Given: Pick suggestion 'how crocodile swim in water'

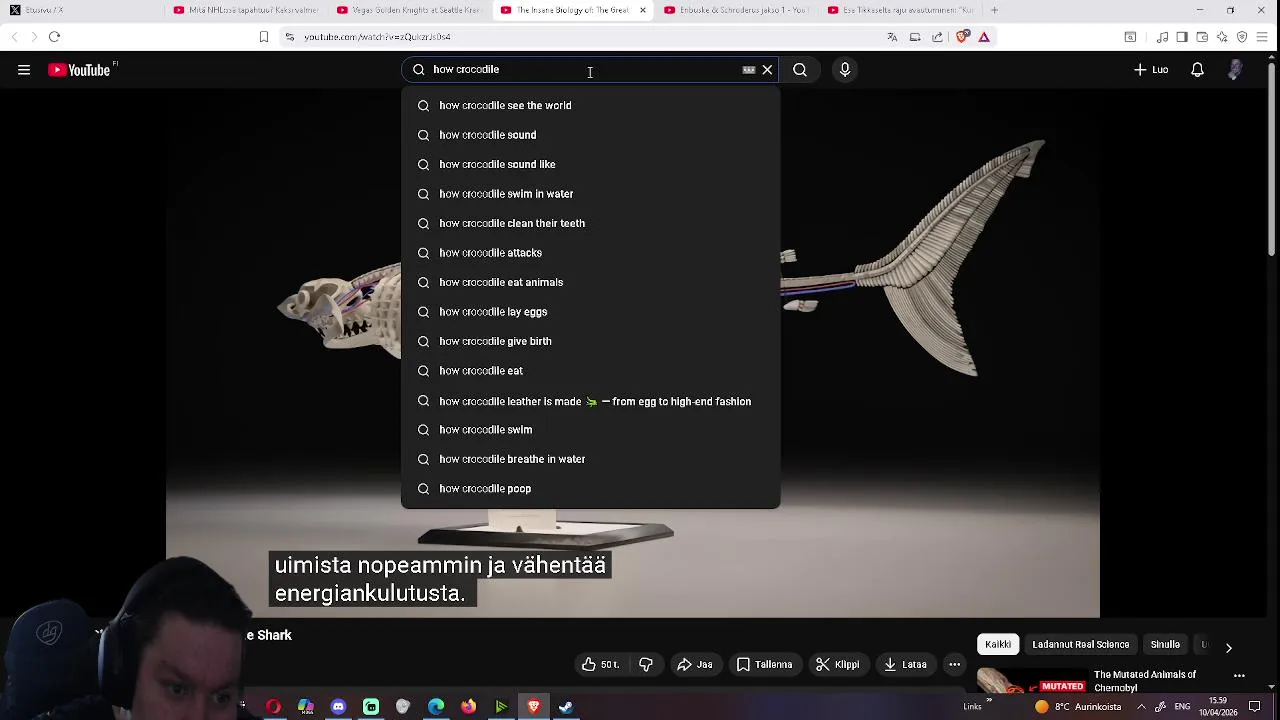Looking at the screenshot, I should (590, 194).
